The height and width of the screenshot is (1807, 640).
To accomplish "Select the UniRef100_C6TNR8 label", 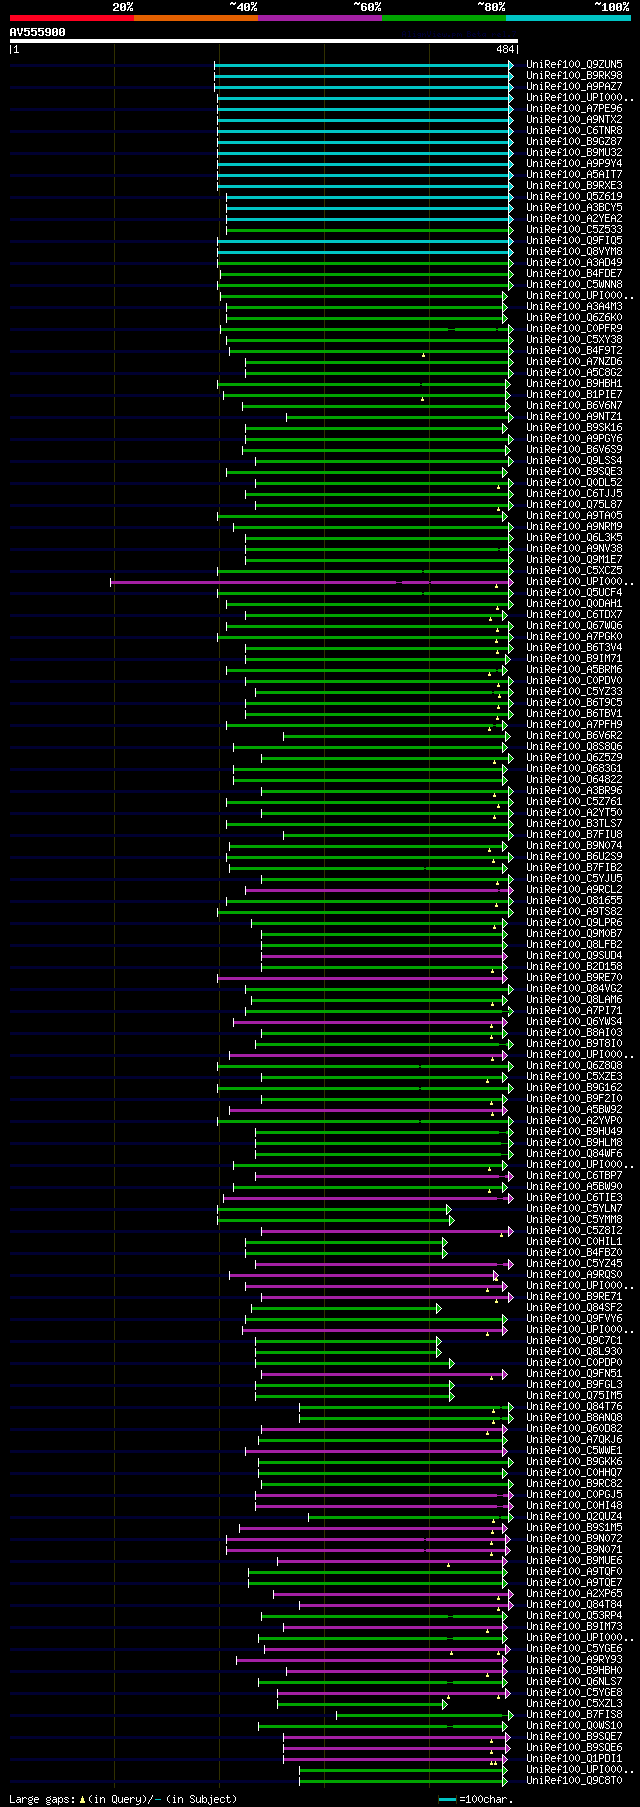I will (x=574, y=130).
